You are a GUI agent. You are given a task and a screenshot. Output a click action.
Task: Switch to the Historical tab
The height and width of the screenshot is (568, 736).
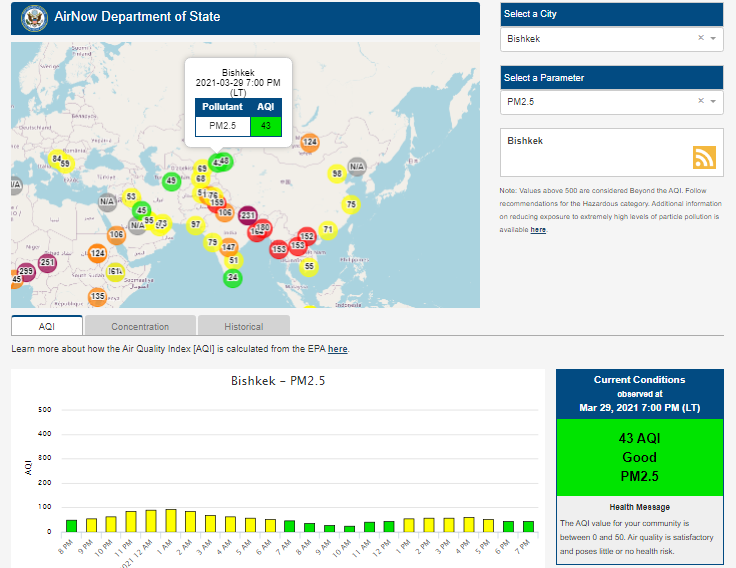point(243,326)
